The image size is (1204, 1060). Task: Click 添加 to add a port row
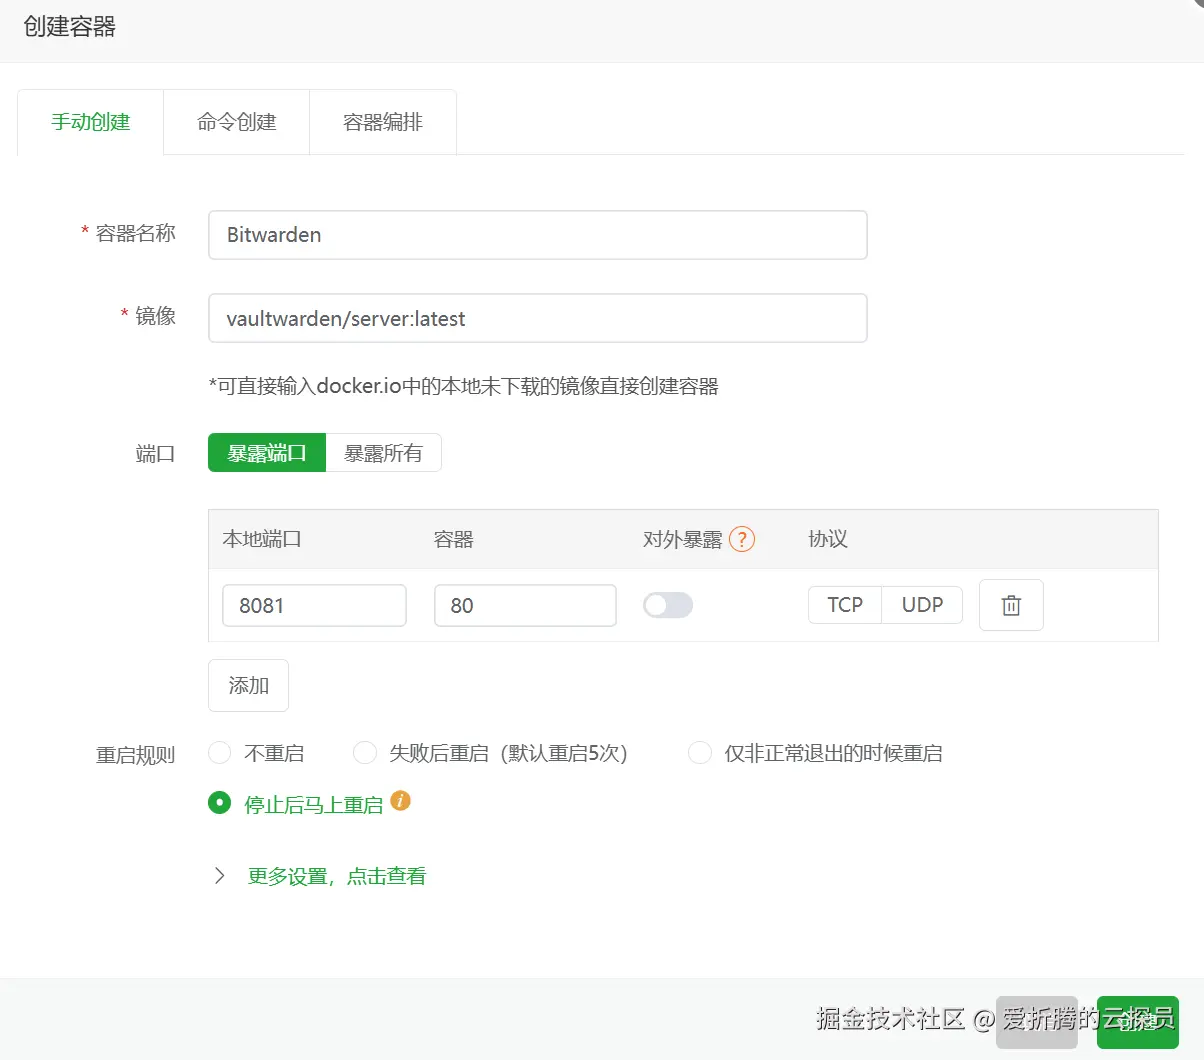(248, 685)
